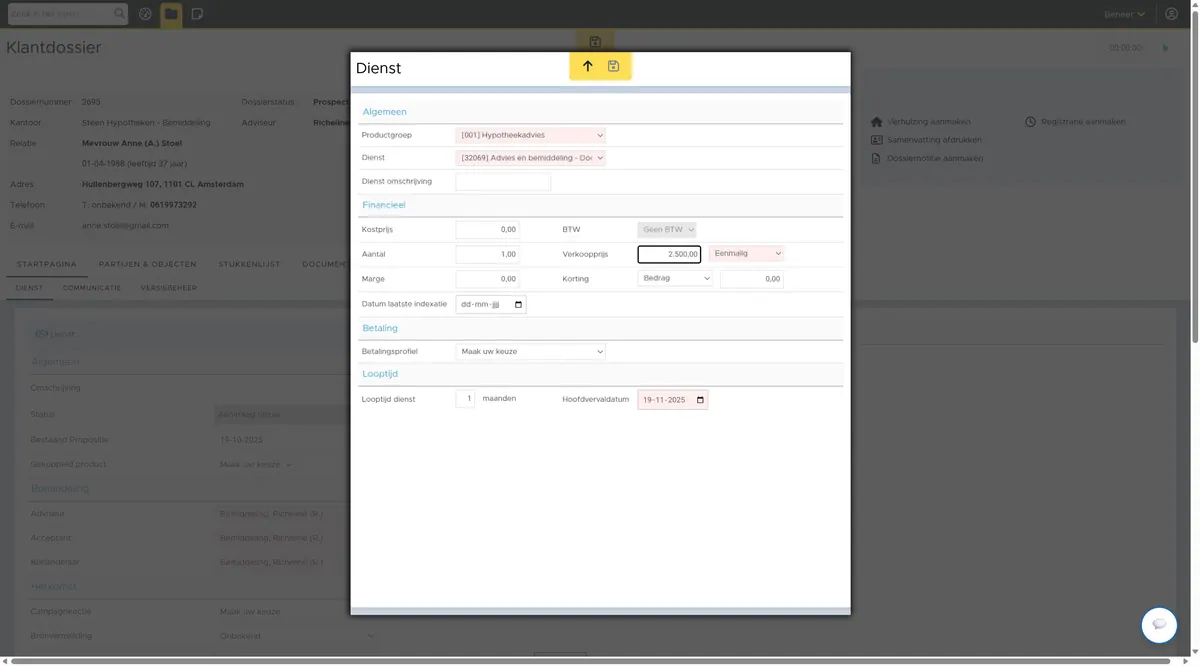1200x666 pixels.
Task: Open the Versiebeheer sub-tab
Action: pos(169,288)
